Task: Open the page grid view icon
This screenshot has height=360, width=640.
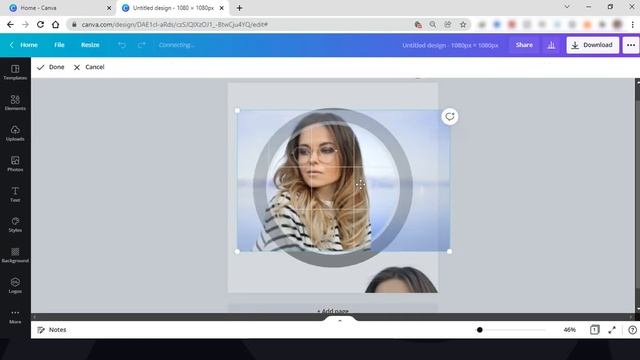Action: click(595, 330)
